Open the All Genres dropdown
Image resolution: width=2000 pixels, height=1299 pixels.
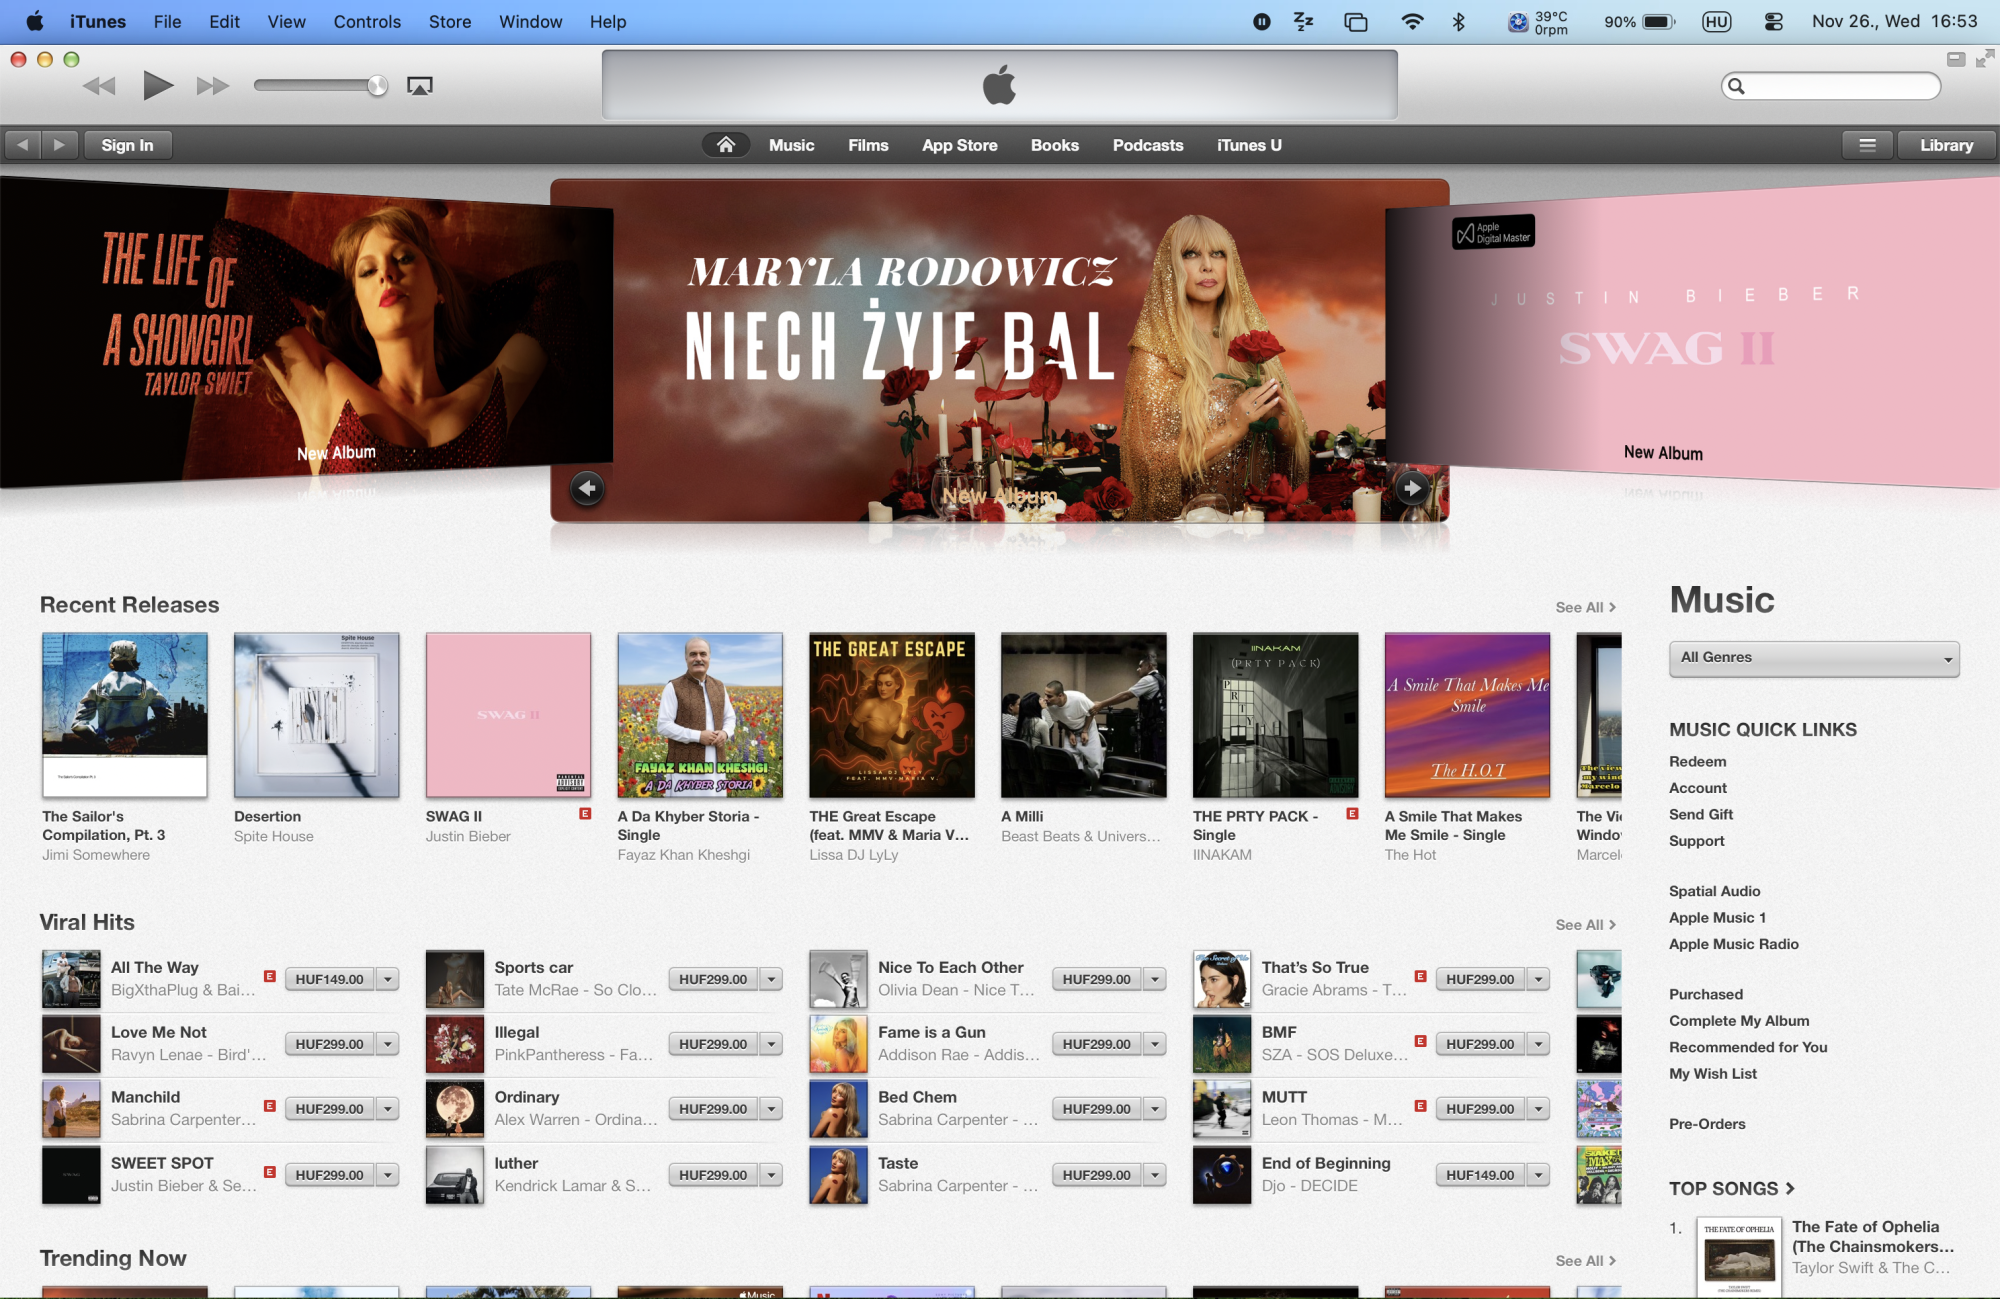coord(1814,658)
